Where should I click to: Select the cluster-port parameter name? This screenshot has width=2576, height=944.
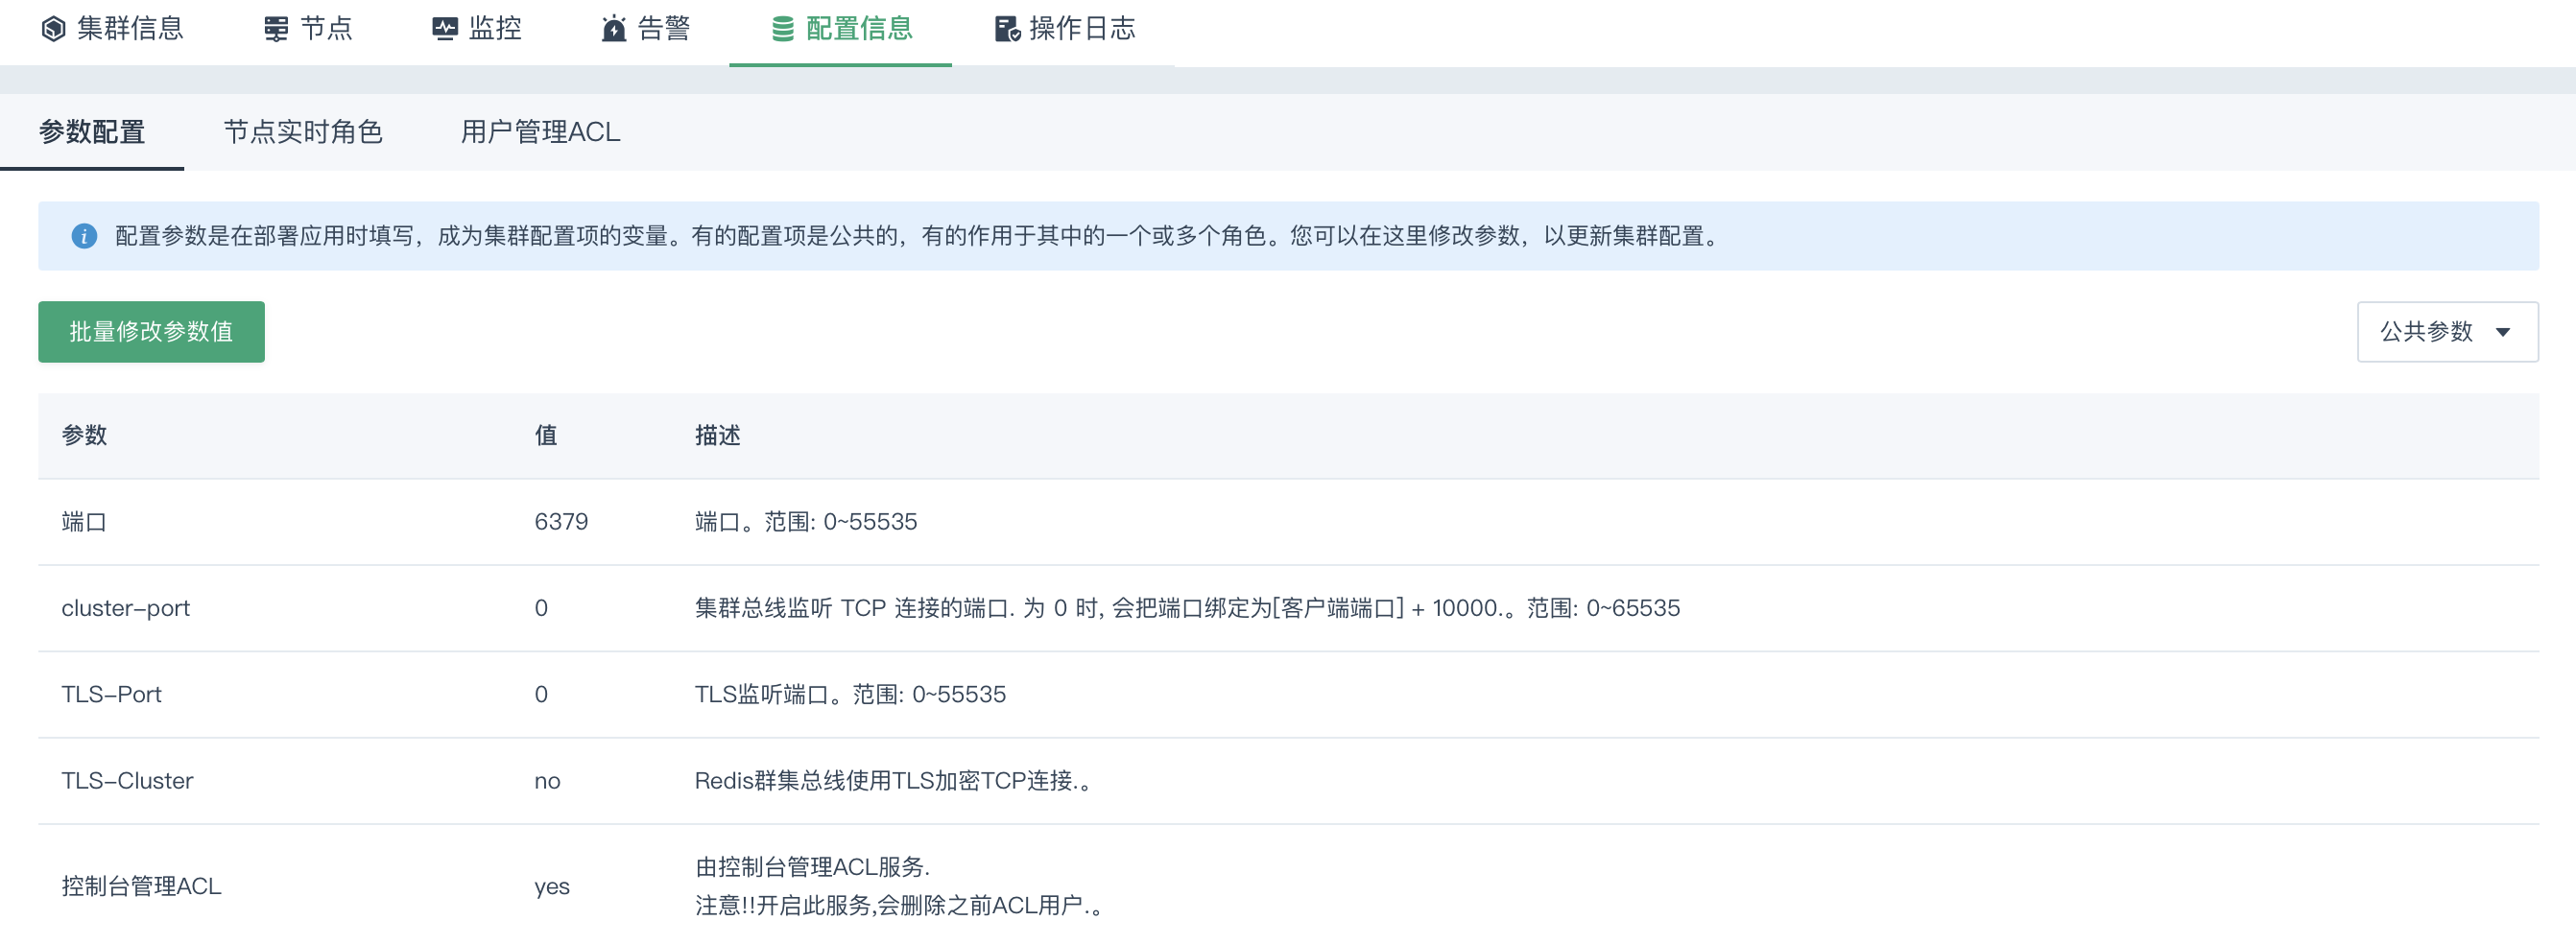click(x=125, y=609)
